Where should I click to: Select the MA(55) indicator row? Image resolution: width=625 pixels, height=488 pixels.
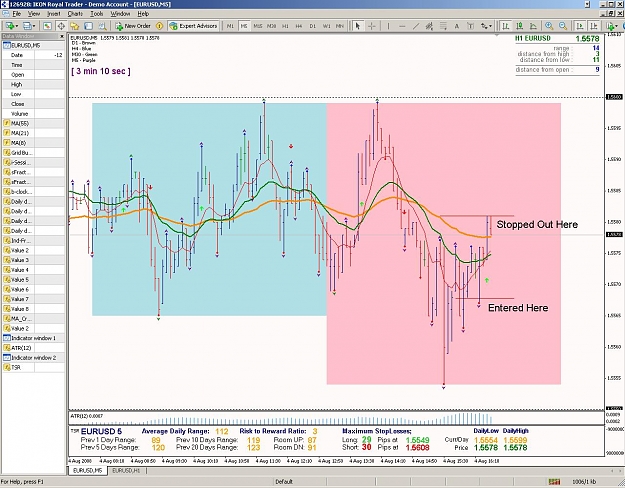click(x=33, y=124)
